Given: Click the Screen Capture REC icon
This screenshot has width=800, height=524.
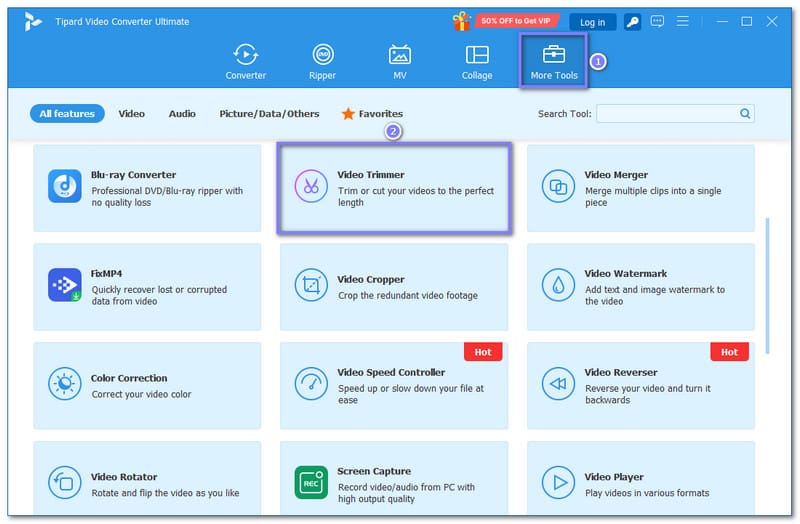Looking at the screenshot, I should [x=311, y=483].
